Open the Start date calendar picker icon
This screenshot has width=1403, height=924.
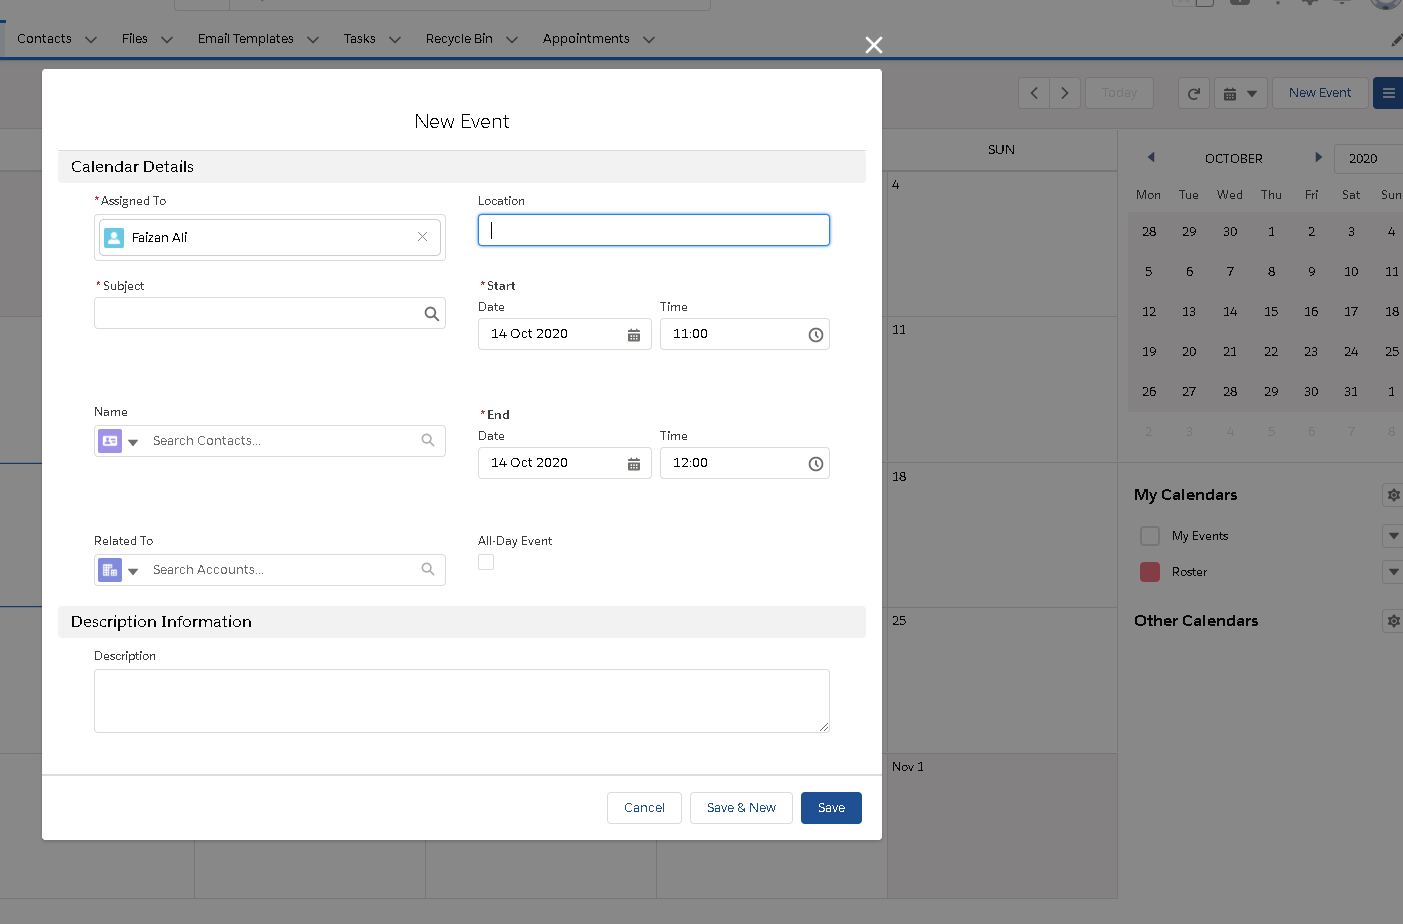633,335
